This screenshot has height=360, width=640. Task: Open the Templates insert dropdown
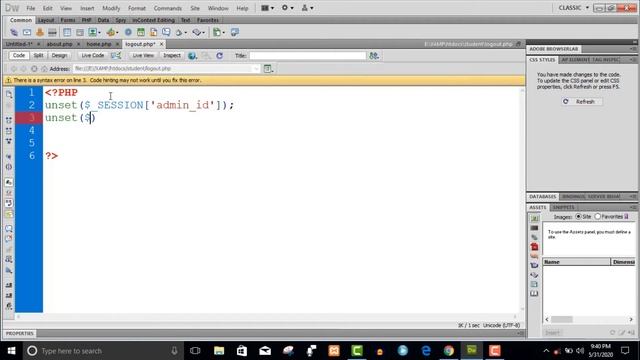click(x=219, y=32)
